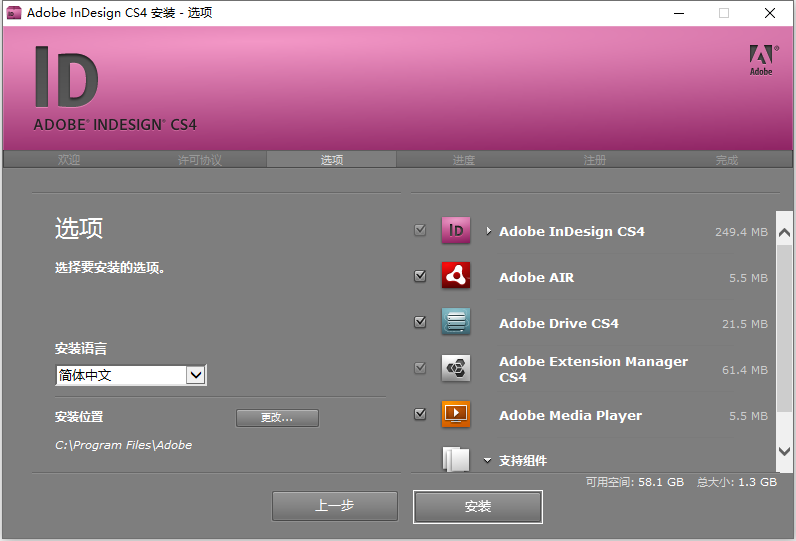Viewport: 796px width, 541px height.
Task: Uncheck the Adobe Media Player checkbox
Action: coord(420,414)
